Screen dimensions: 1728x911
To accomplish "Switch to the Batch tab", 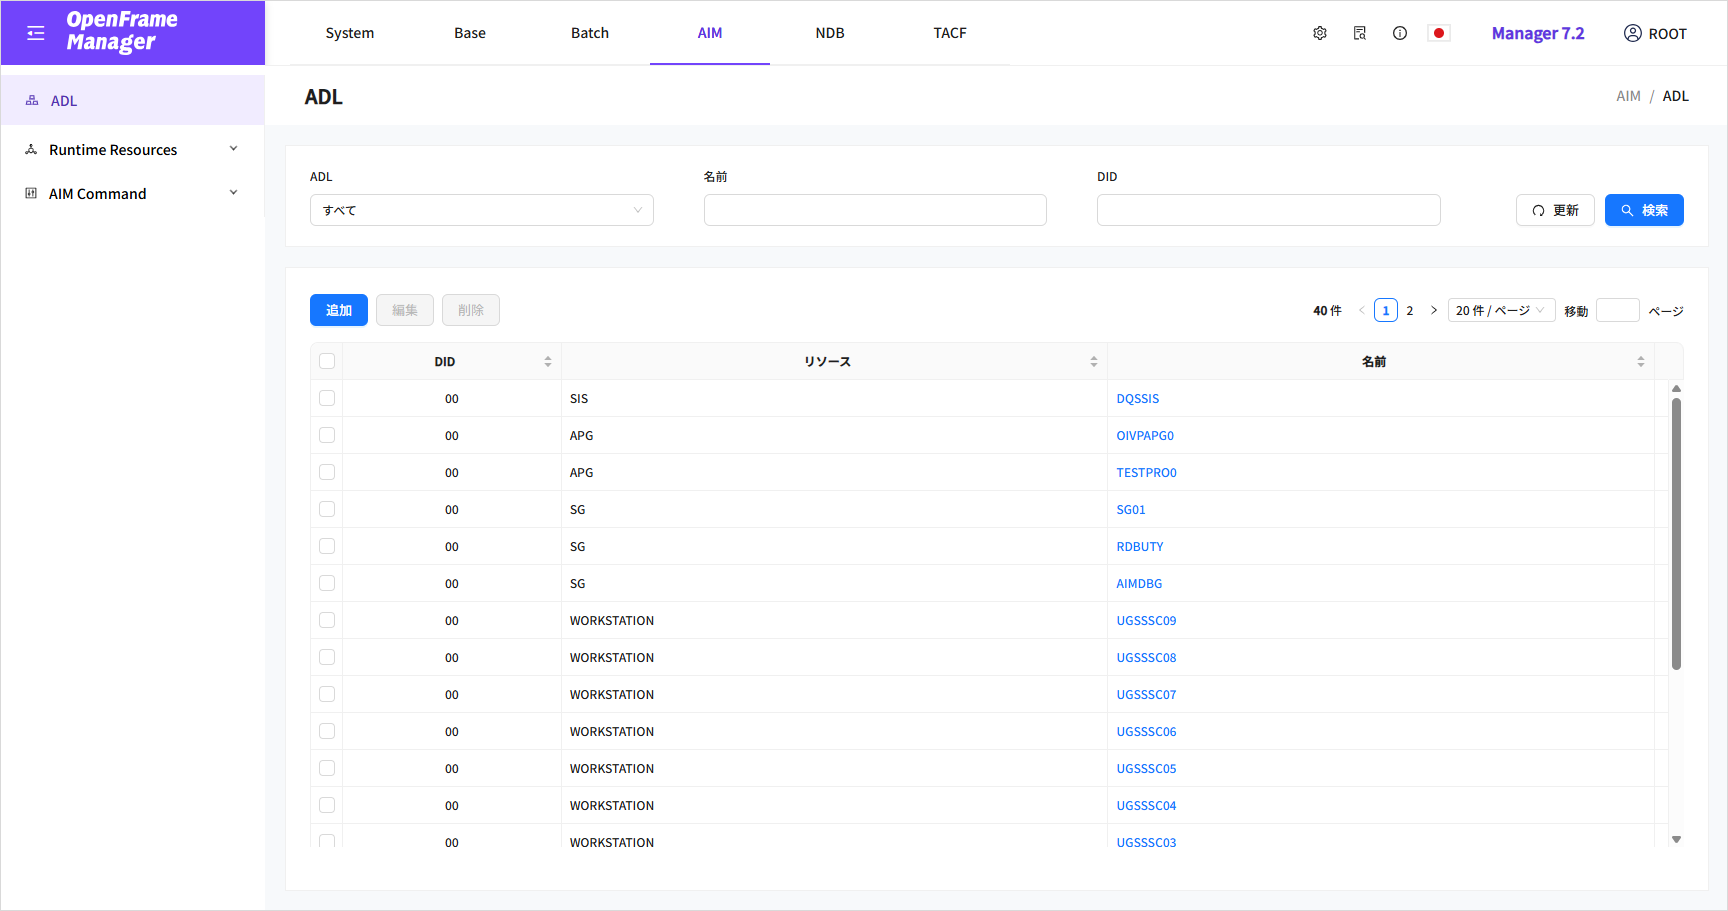I will pyautogui.click(x=590, y=33).
